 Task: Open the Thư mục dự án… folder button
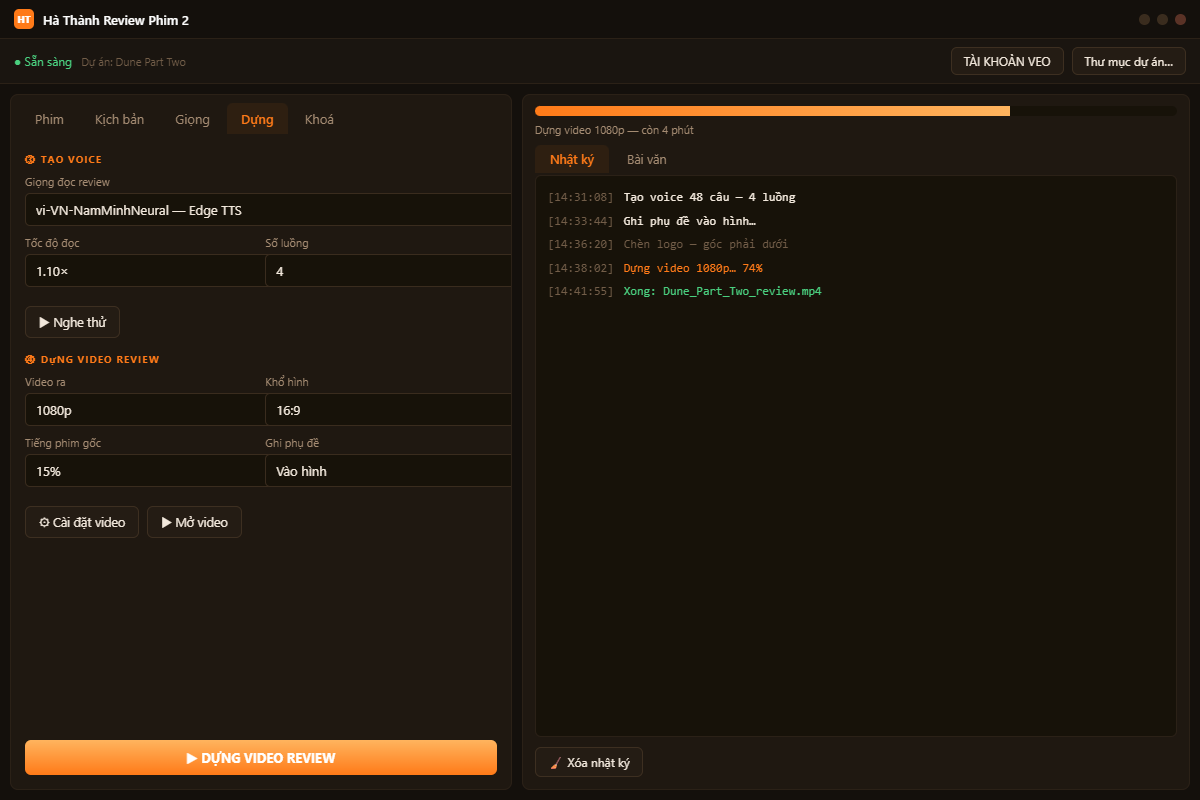point(1129,61)
